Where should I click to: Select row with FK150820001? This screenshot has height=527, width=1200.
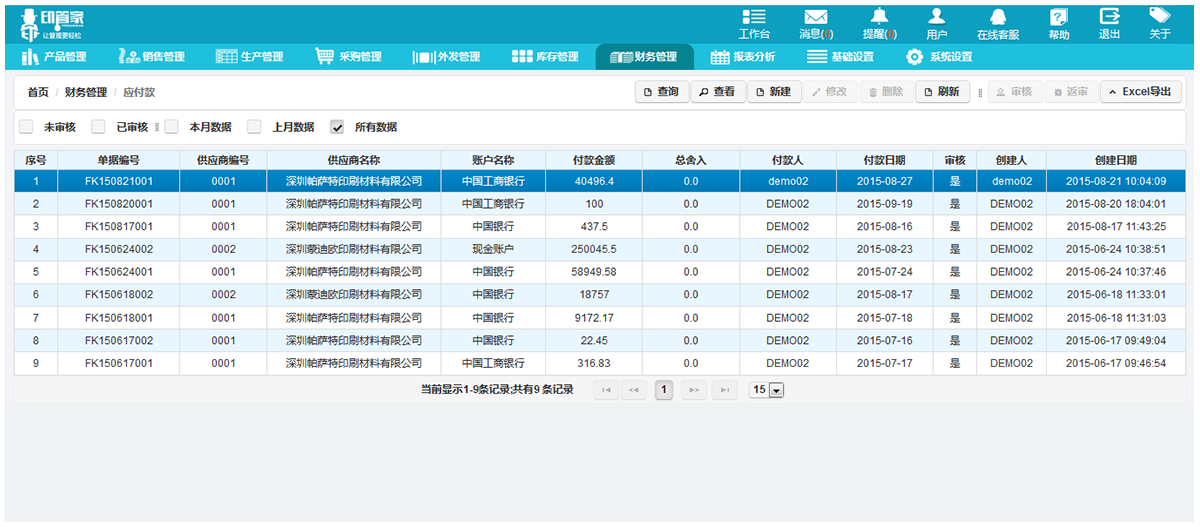pos(600,204)
